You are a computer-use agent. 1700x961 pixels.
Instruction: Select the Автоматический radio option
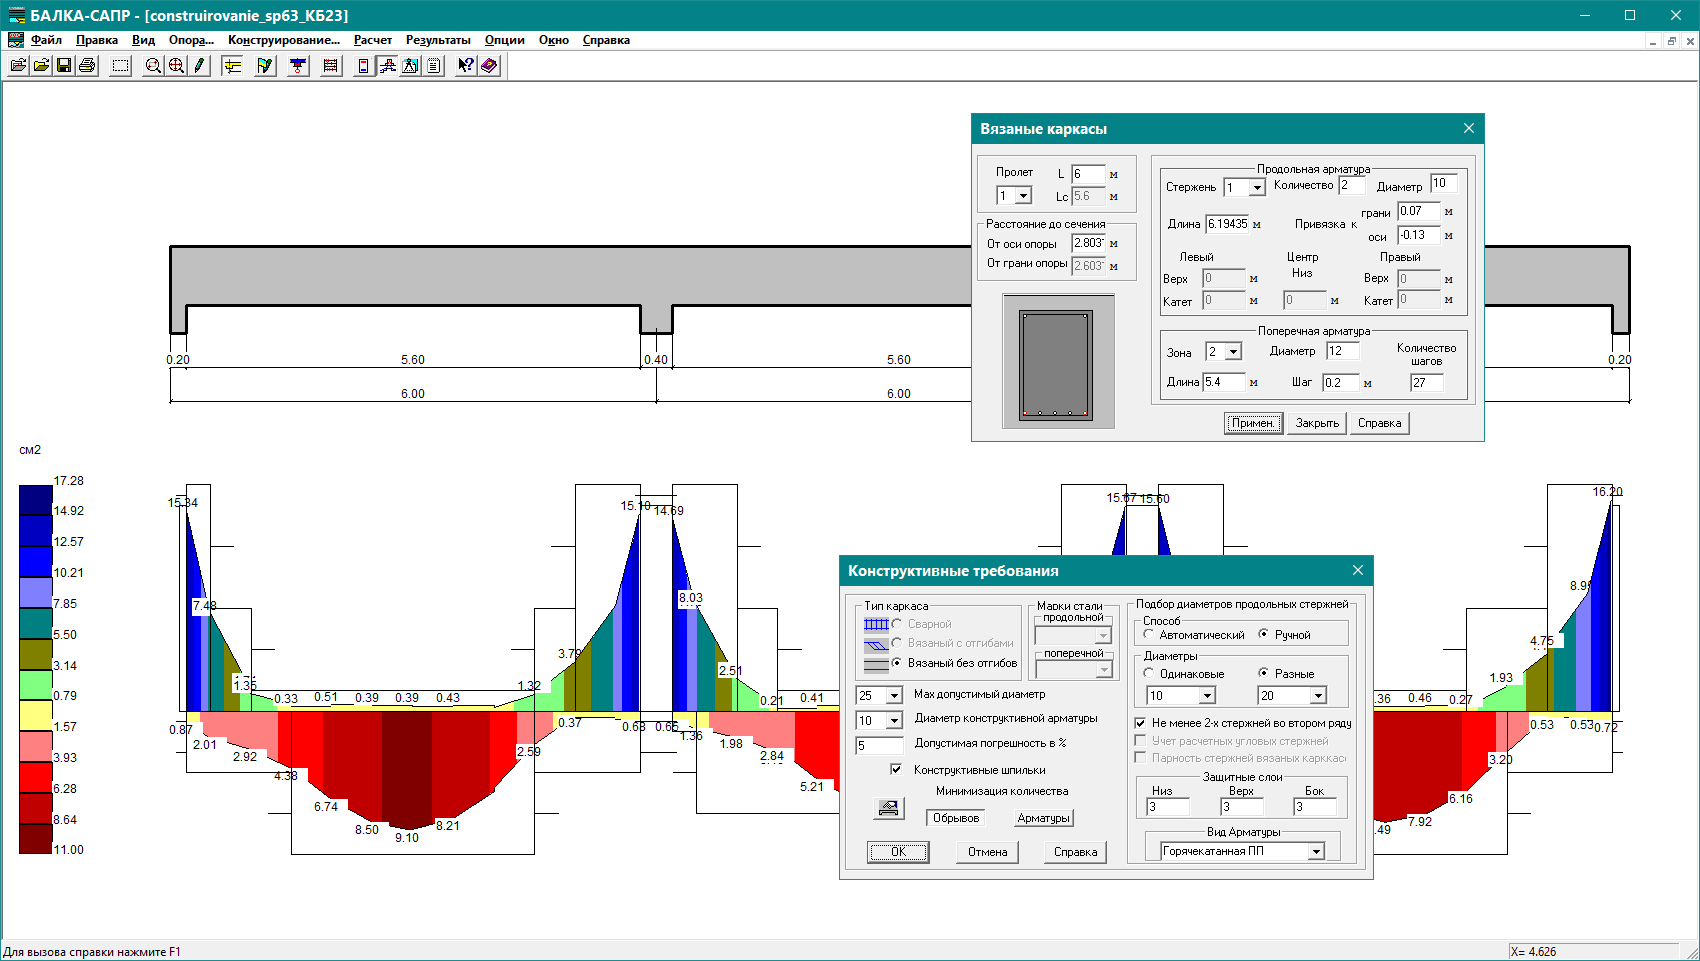[x=1149, y=635]
